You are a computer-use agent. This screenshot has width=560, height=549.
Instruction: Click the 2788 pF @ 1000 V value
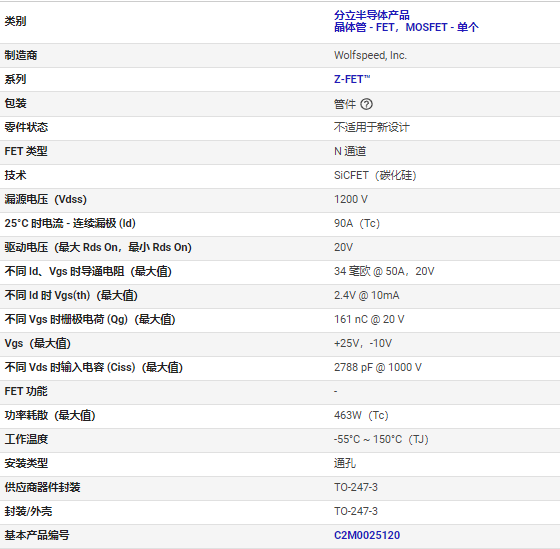(378, 367)
